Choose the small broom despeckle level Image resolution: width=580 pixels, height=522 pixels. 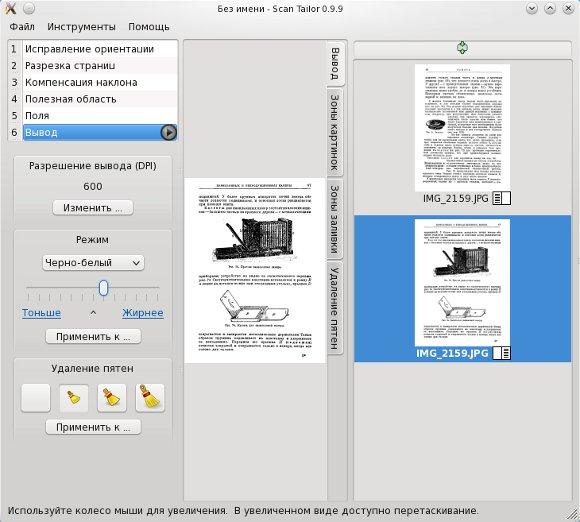(x=74, y=398)
